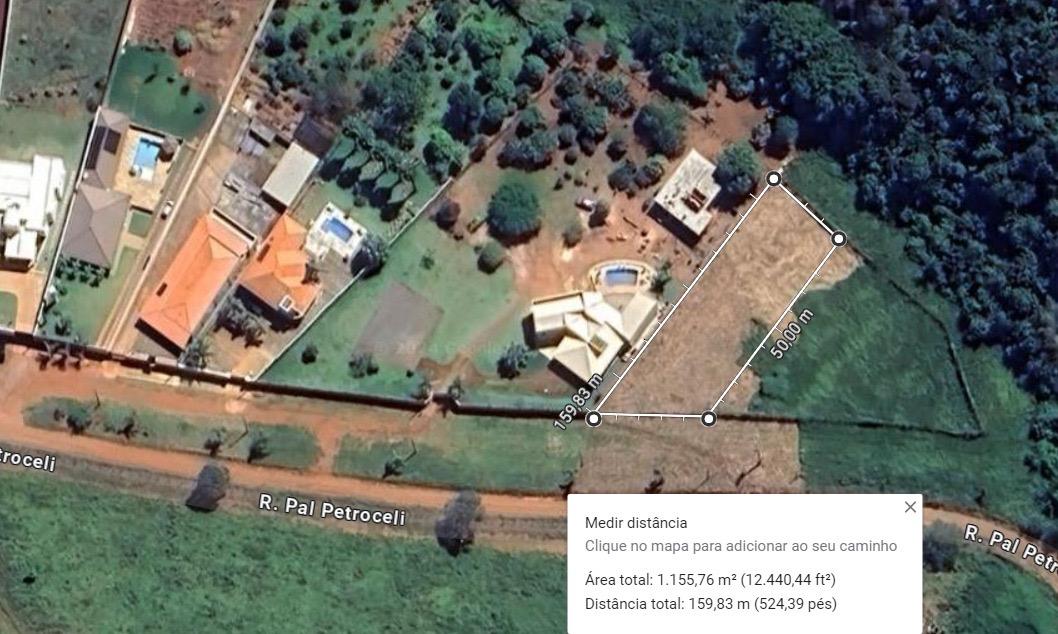Select bottom measurement point right of the 159,83 m point

[x=708, y=419]
